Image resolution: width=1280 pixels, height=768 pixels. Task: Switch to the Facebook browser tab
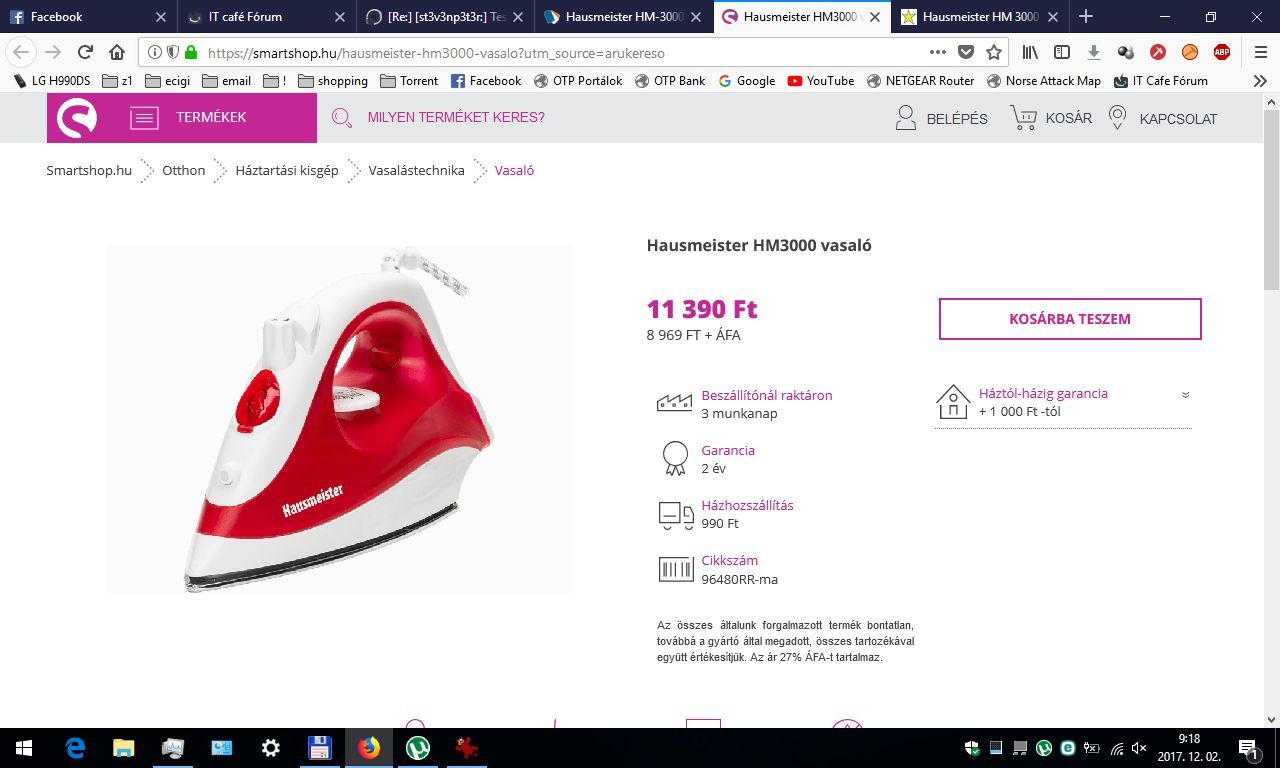[88, 16]
